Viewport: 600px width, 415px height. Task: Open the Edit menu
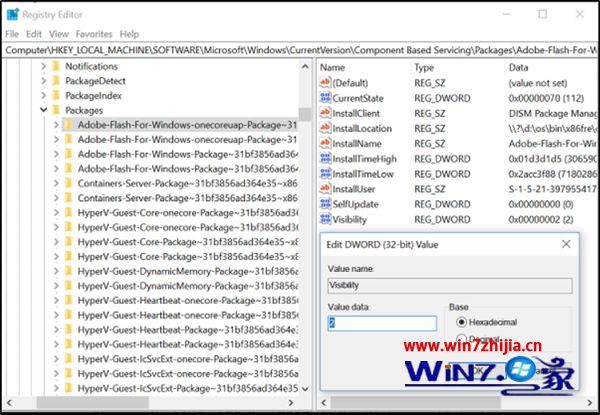(x=34, y=34)
